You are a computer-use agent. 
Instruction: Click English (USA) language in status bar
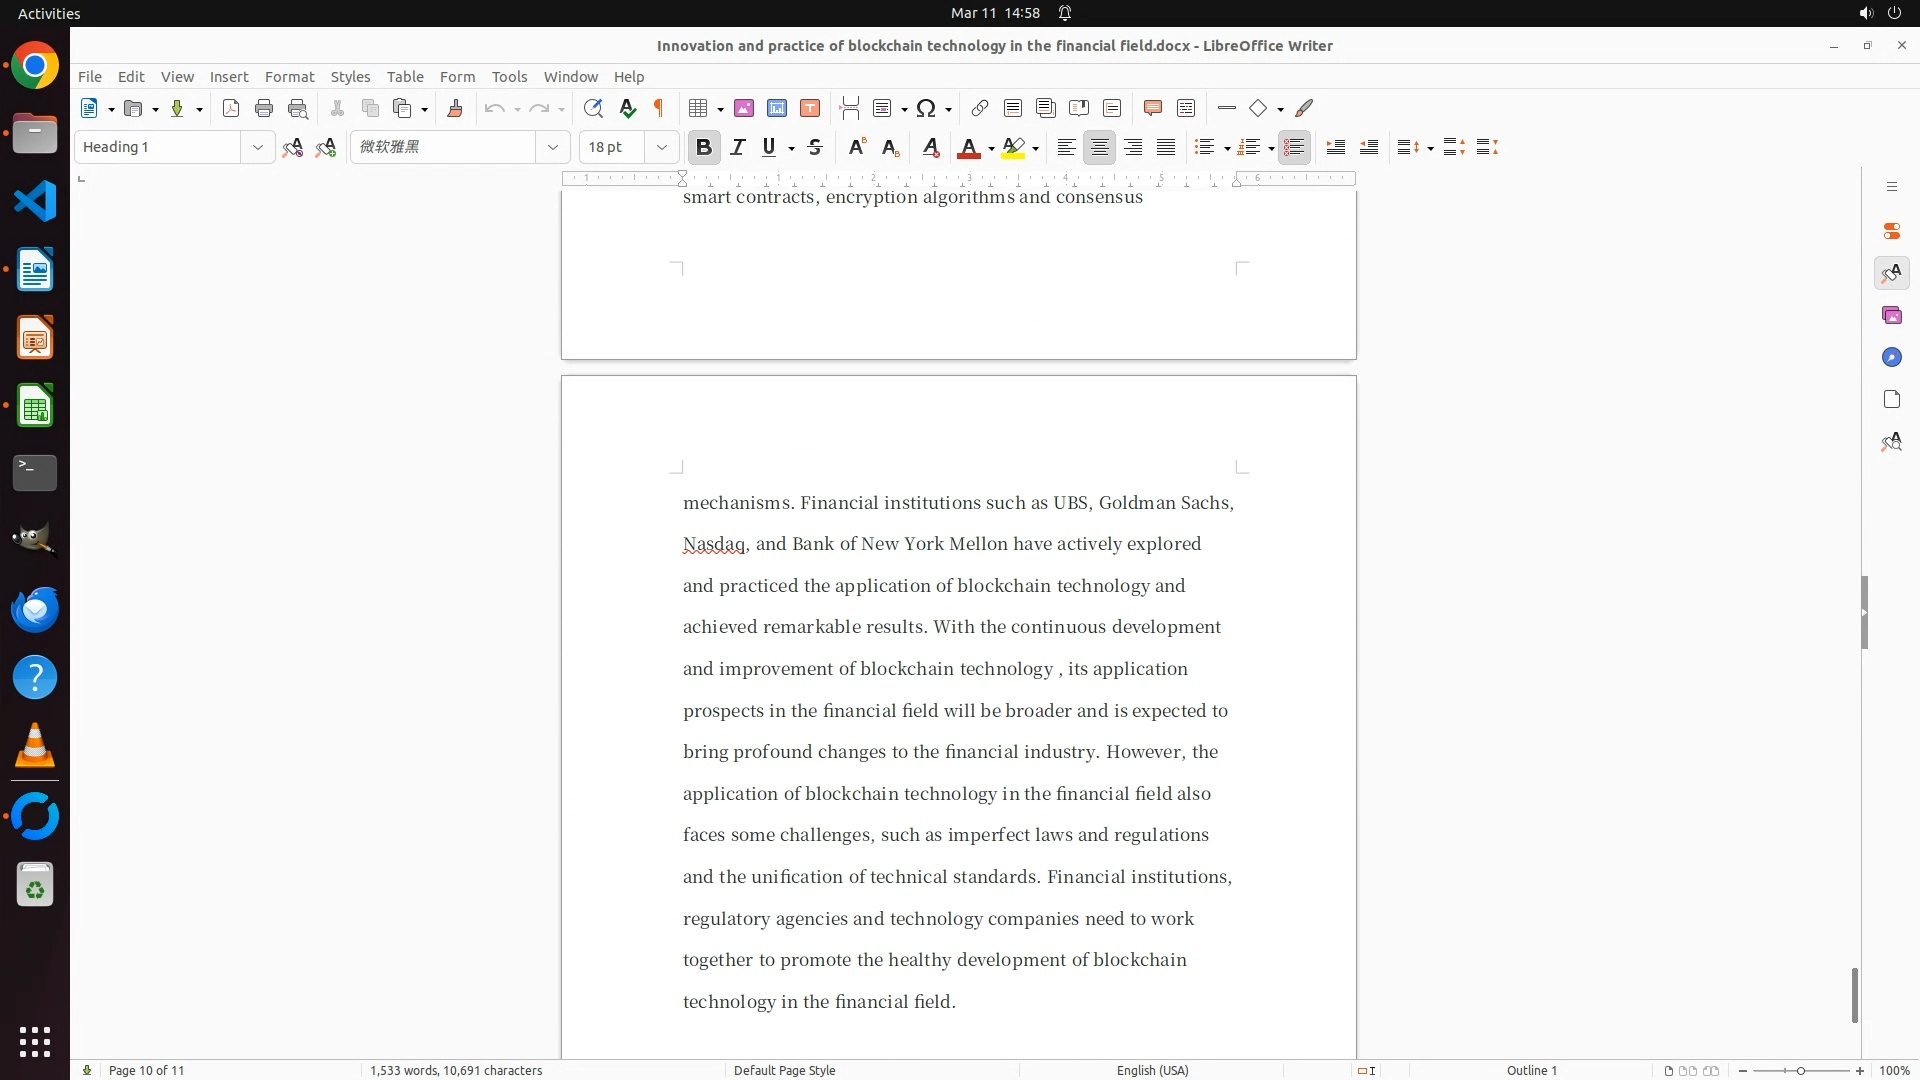point(1152,1070)
